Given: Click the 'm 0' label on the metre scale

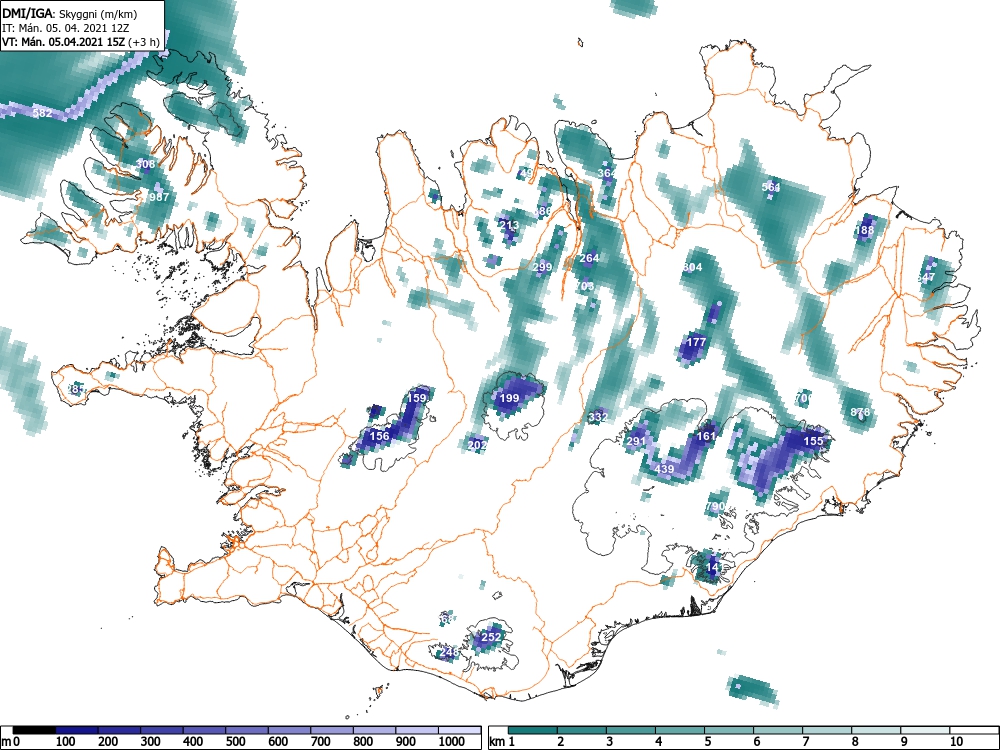Looking at the screenshot, I should click(12, 742).
